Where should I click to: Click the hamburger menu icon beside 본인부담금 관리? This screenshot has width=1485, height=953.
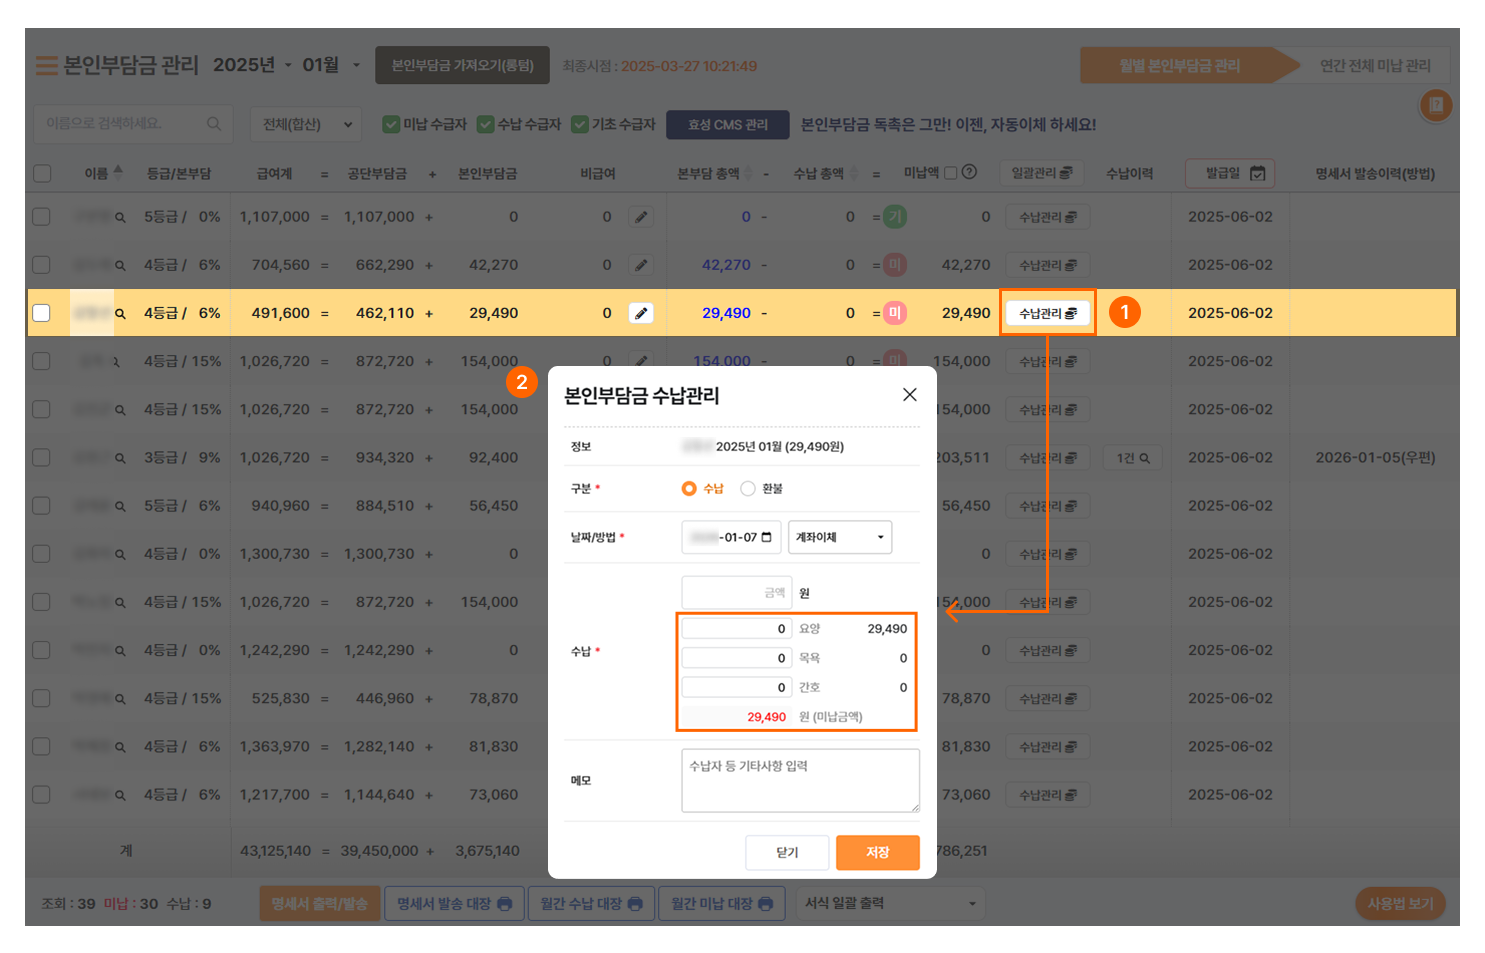click(x=46, y=66)
